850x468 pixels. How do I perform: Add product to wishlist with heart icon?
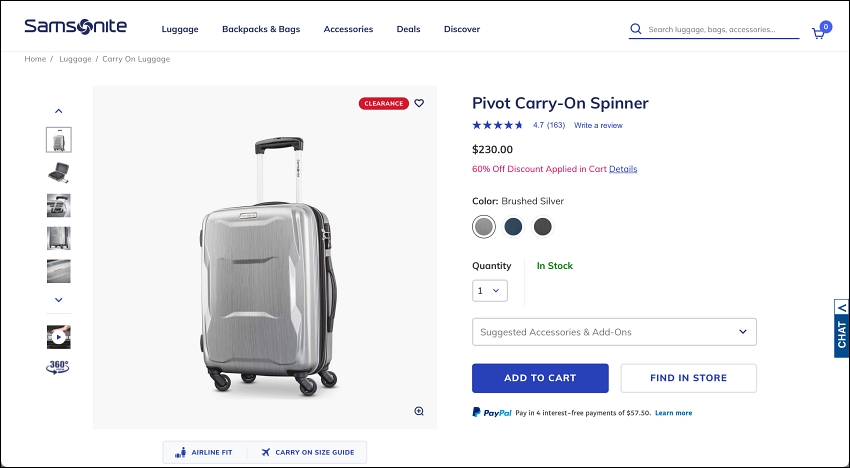click(x=419, y=103)
